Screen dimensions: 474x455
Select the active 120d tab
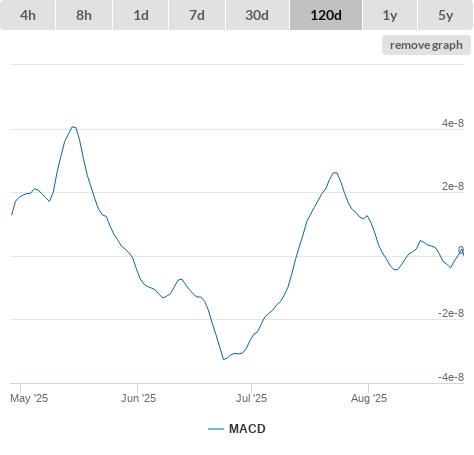[326, 15]
